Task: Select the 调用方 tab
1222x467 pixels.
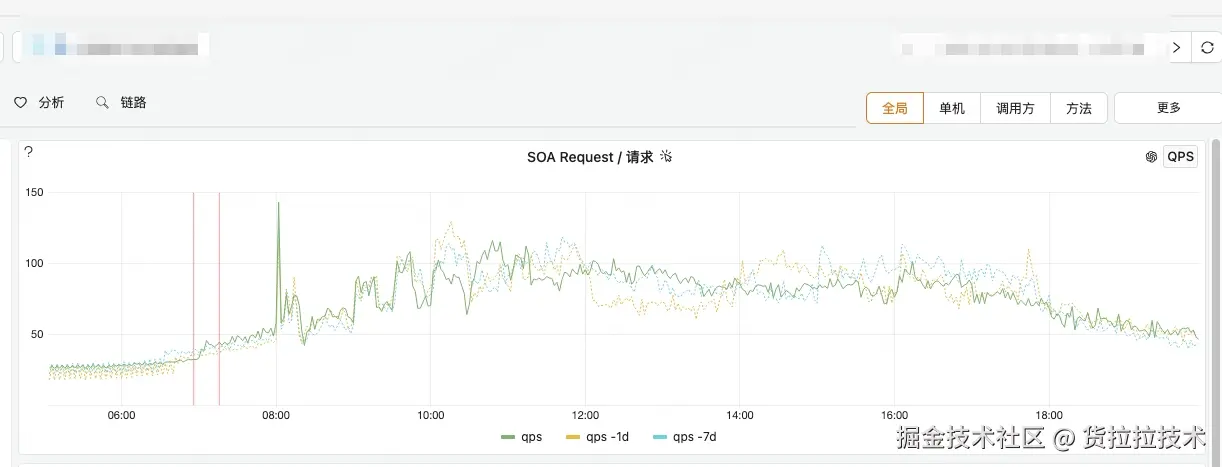Action: click(1015, 108)
